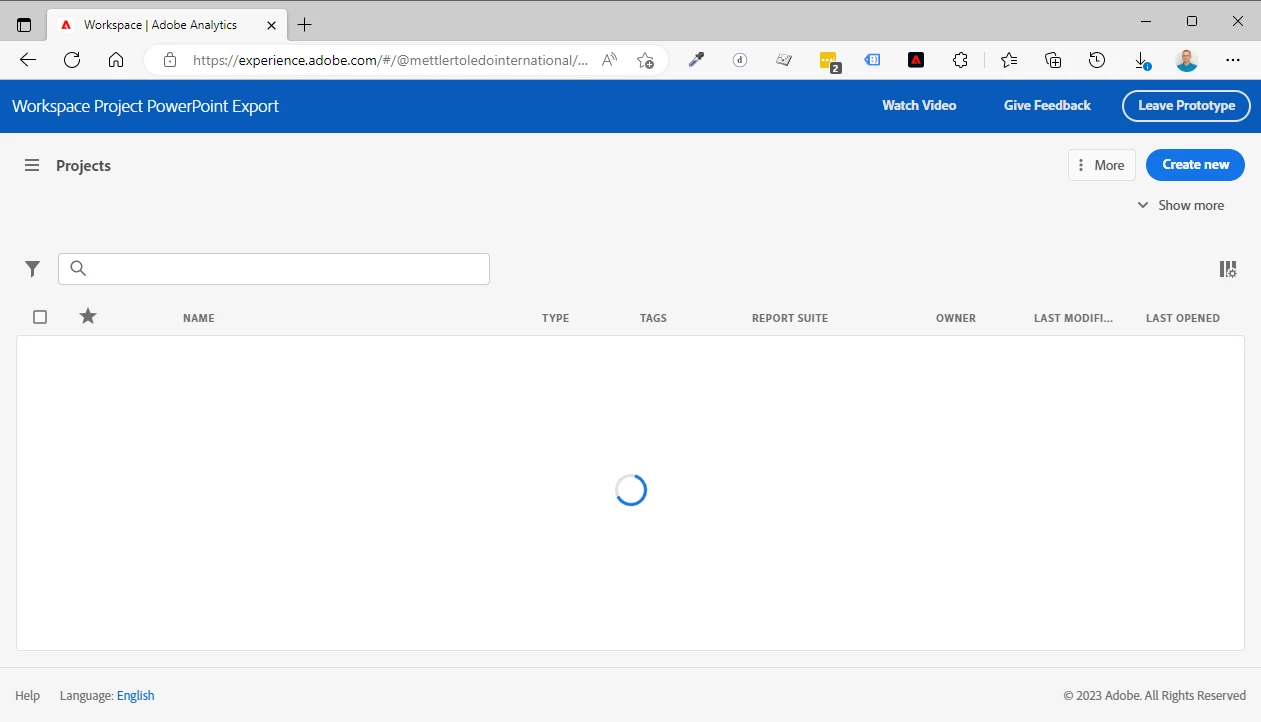Open the hamburger navigation menu beside Projects

(32, 165)
